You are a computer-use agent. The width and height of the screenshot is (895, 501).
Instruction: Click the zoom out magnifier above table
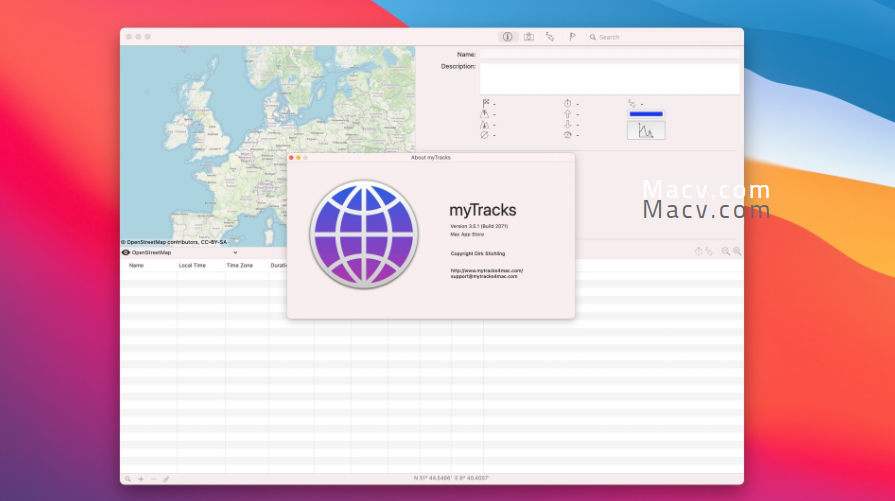tap(725, 251)
